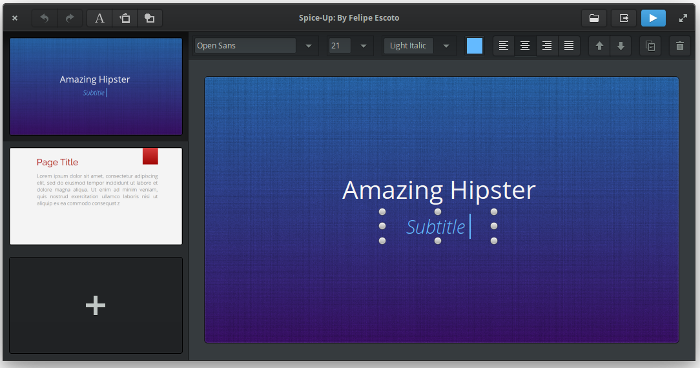Open the font size 21 dropdown
700x368 pixels.
[363, 46]
